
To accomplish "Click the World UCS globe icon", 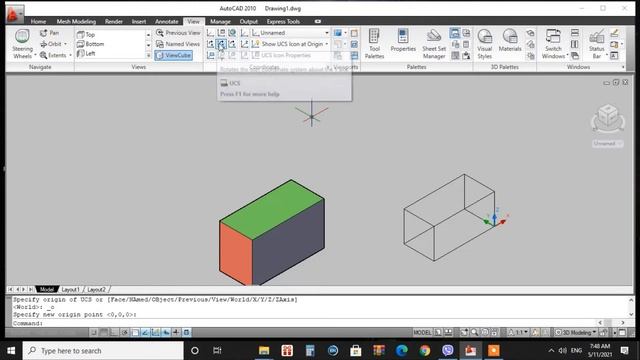I will click(x=232, y=33).
